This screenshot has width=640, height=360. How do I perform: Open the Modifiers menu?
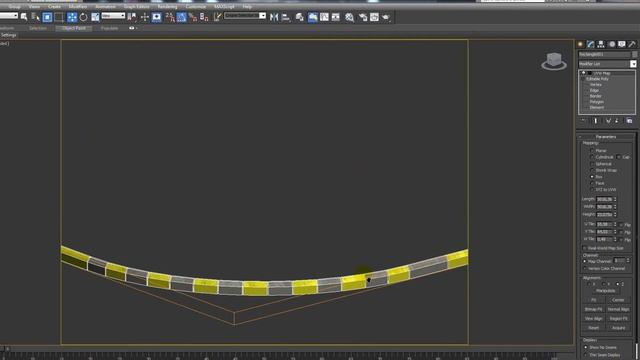(x=78, y=7)
